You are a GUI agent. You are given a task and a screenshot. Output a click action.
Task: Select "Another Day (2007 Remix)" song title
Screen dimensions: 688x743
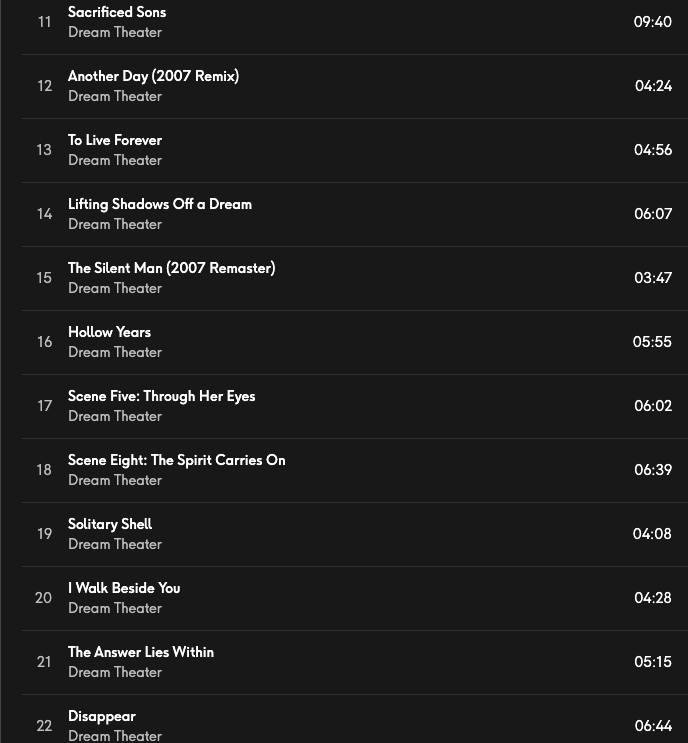(x=153, y=76)
